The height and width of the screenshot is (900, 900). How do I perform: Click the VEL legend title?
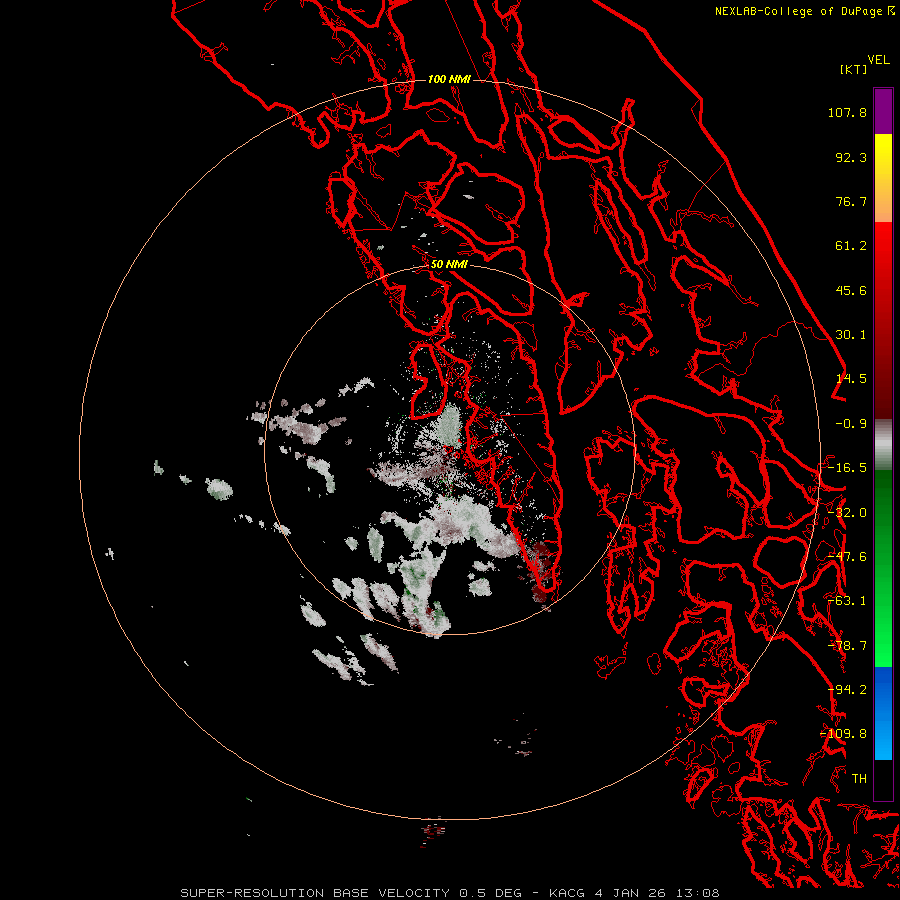tap(878, 60)
